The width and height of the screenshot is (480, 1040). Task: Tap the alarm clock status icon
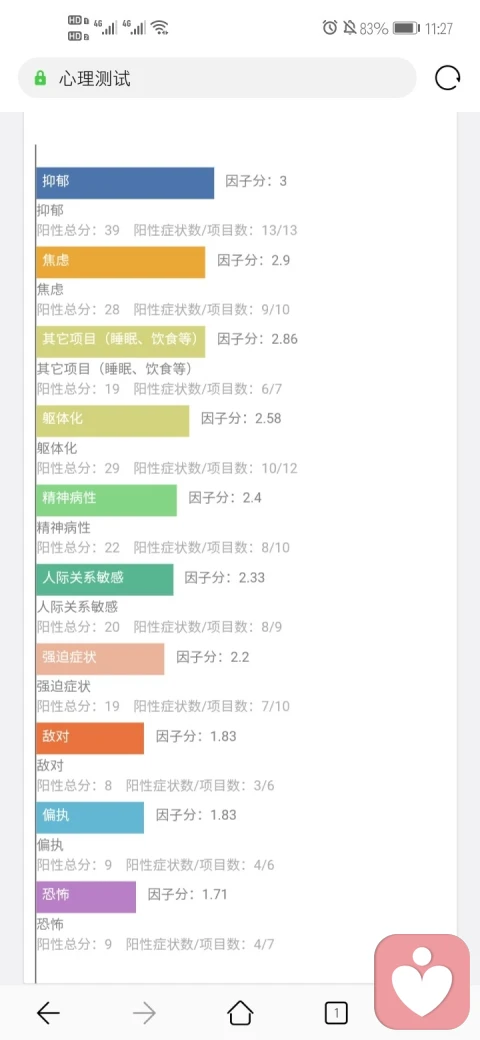pos(330,28)
